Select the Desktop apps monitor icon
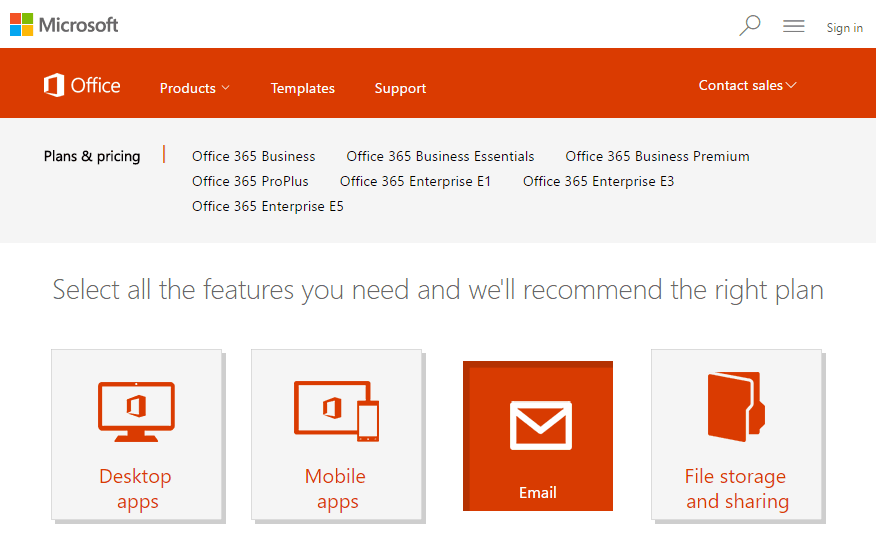 [136, 412]
